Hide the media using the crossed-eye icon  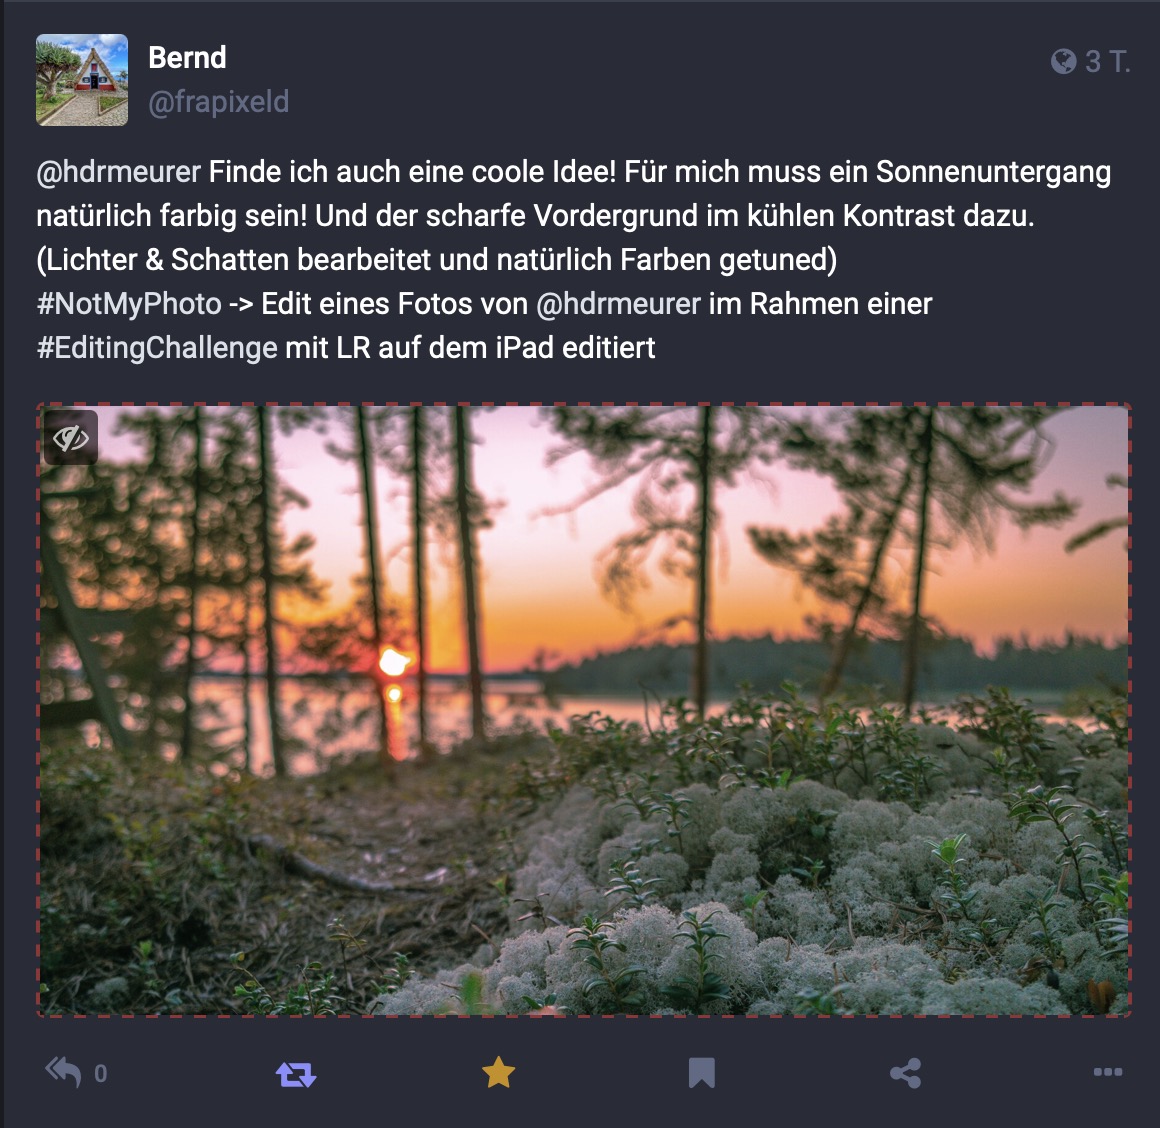coord(71,438)
